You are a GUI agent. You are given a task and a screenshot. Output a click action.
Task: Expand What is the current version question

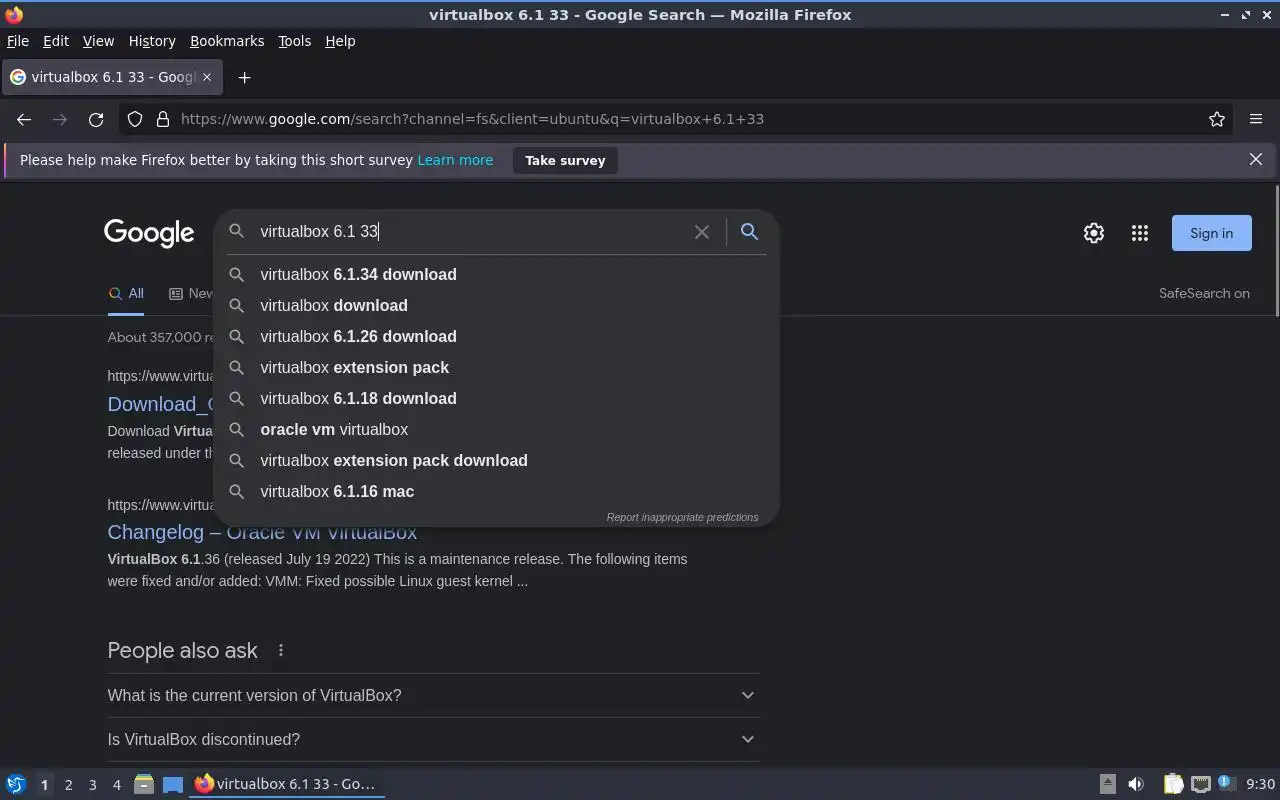[433, 695]
